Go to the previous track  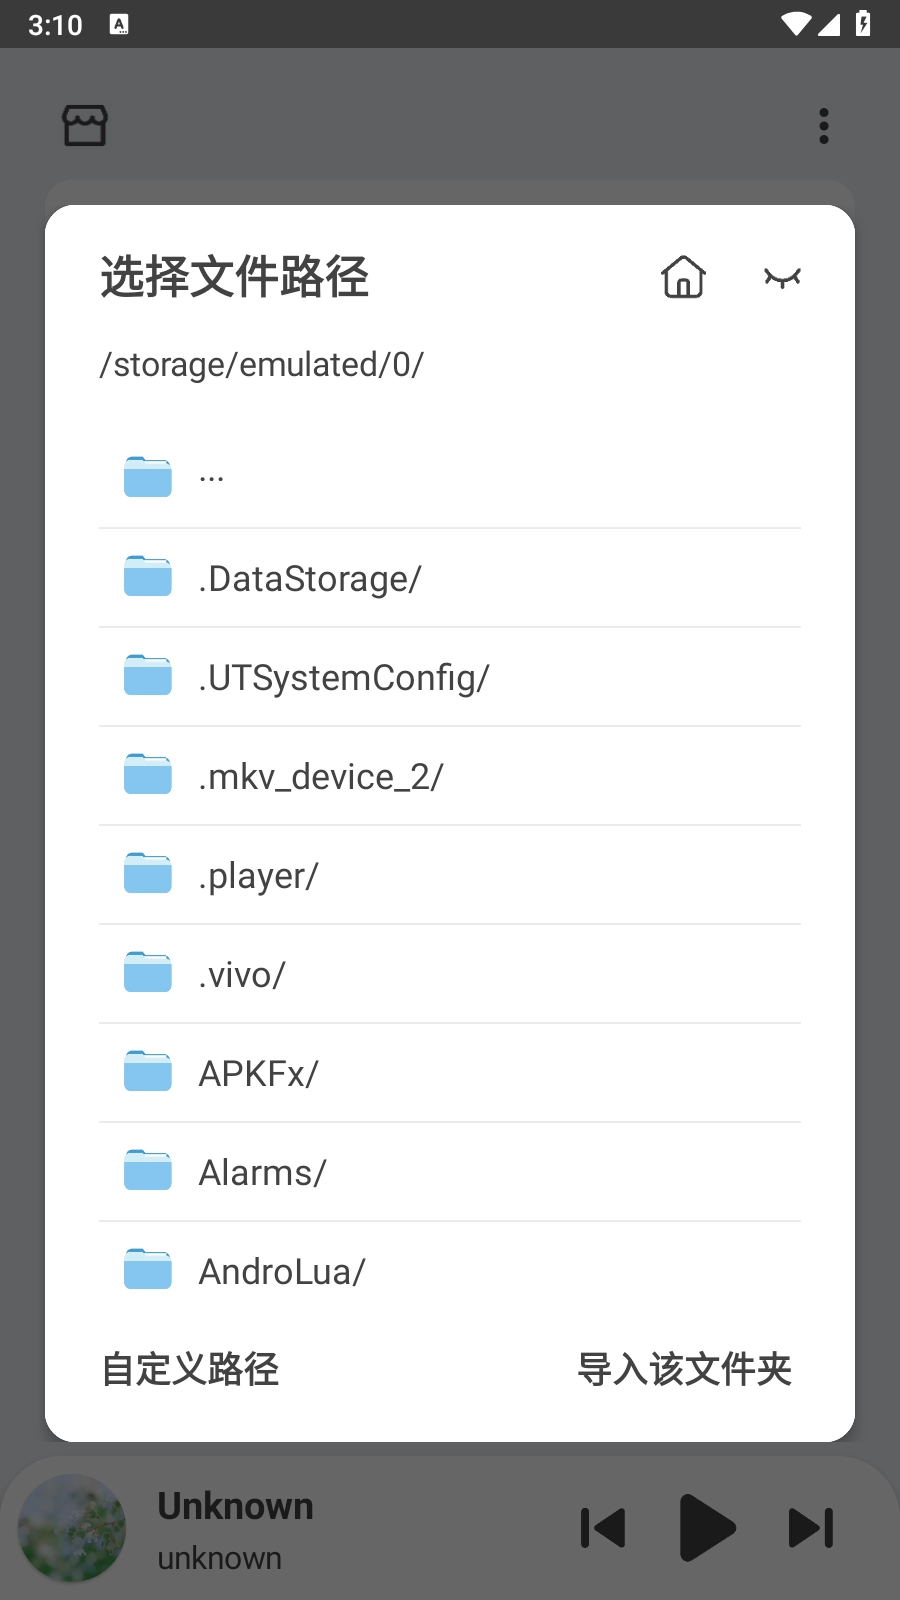click(603, 1528)
